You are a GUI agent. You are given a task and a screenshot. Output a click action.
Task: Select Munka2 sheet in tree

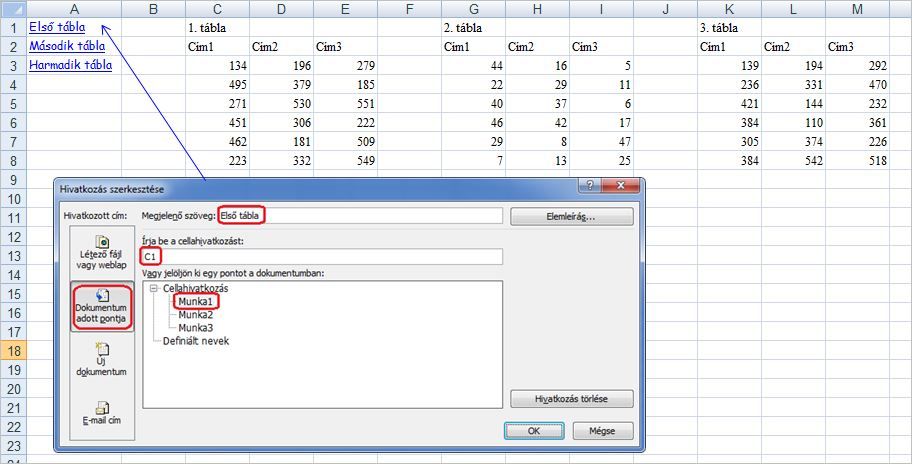tap(195, 315)
